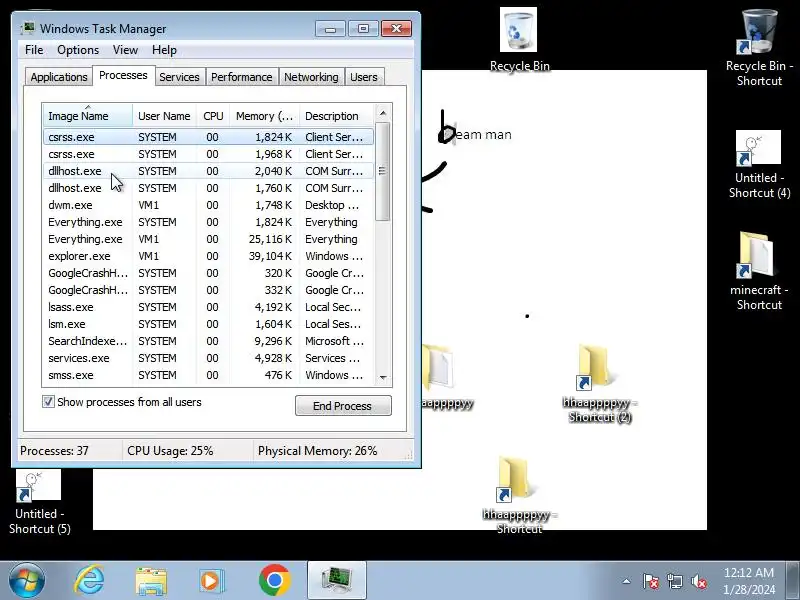Sort by the Description column header

click(x=337, y=116)
